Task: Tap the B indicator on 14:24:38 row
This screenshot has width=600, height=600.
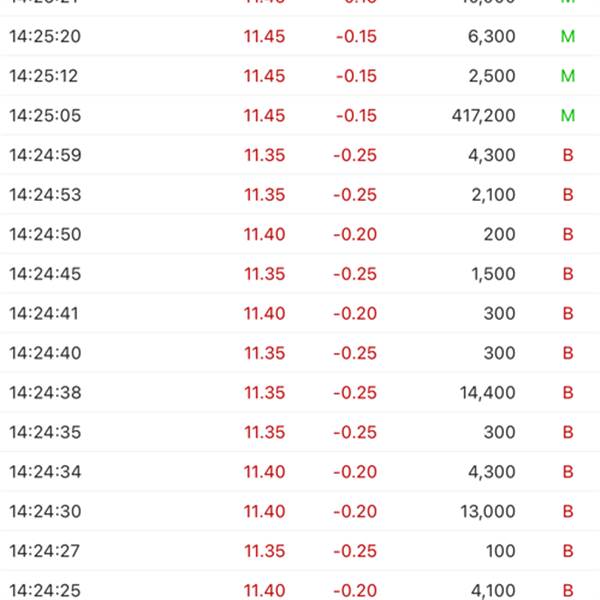Action: 568,393
